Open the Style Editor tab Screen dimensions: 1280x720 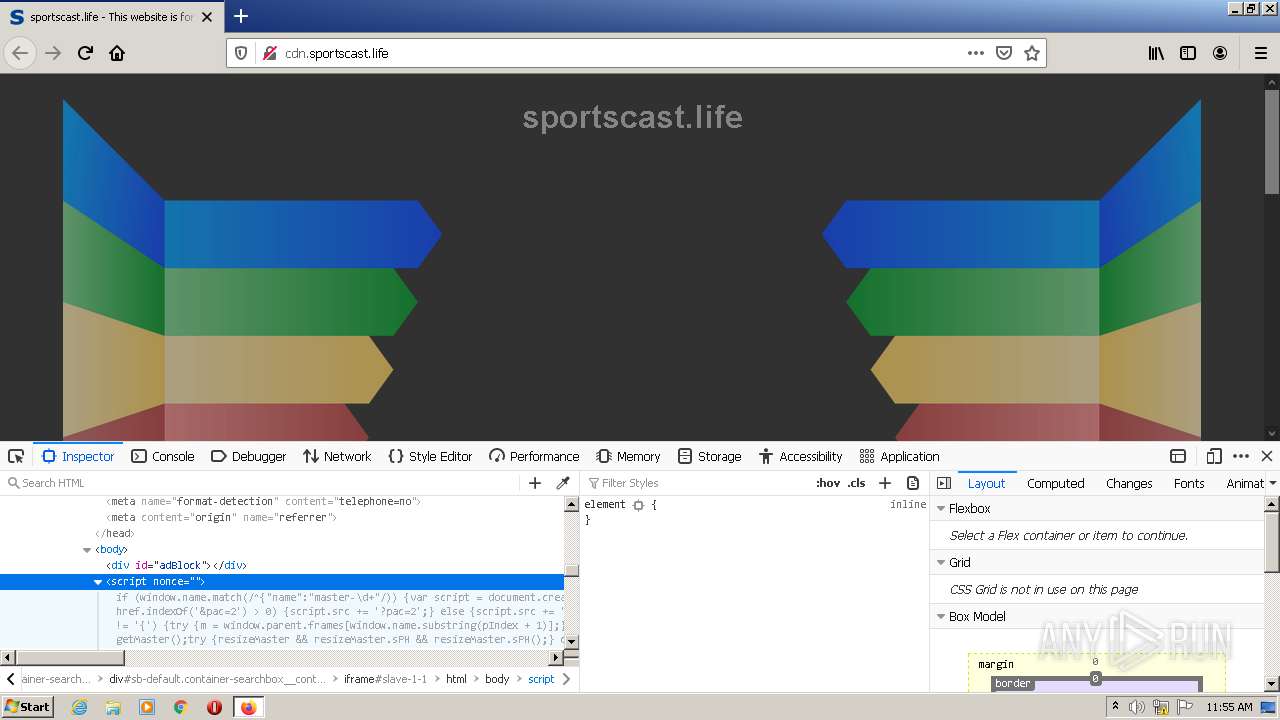tap(430, 456)
